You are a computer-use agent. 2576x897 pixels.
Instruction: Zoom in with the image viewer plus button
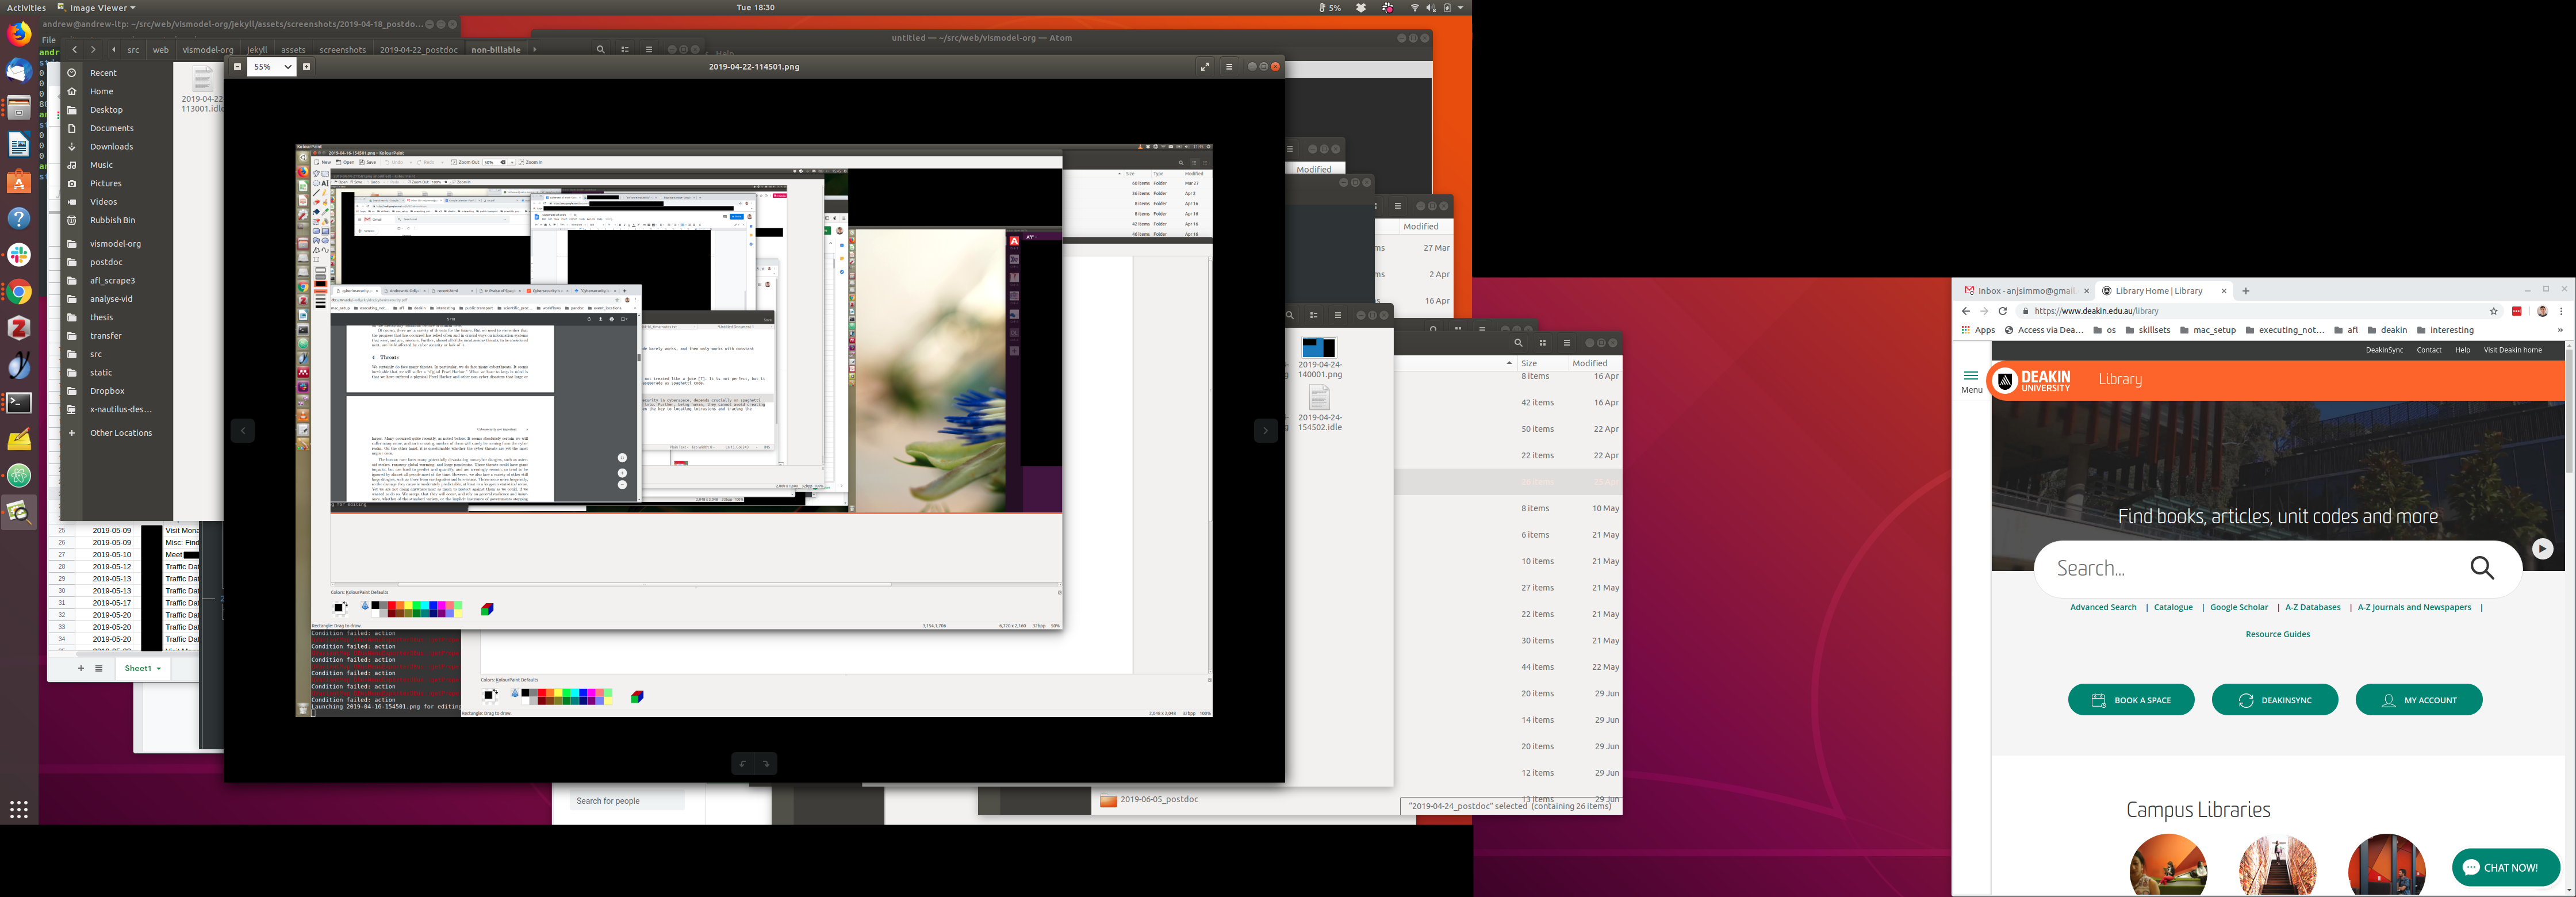click(x=306, y=67)
